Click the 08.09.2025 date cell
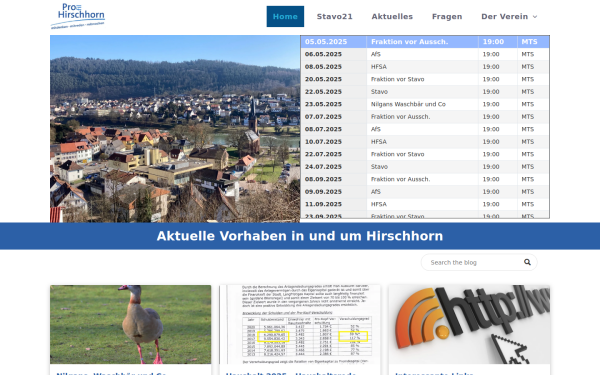The height and width of the screenshot is (375, 600). click(334, 179)
